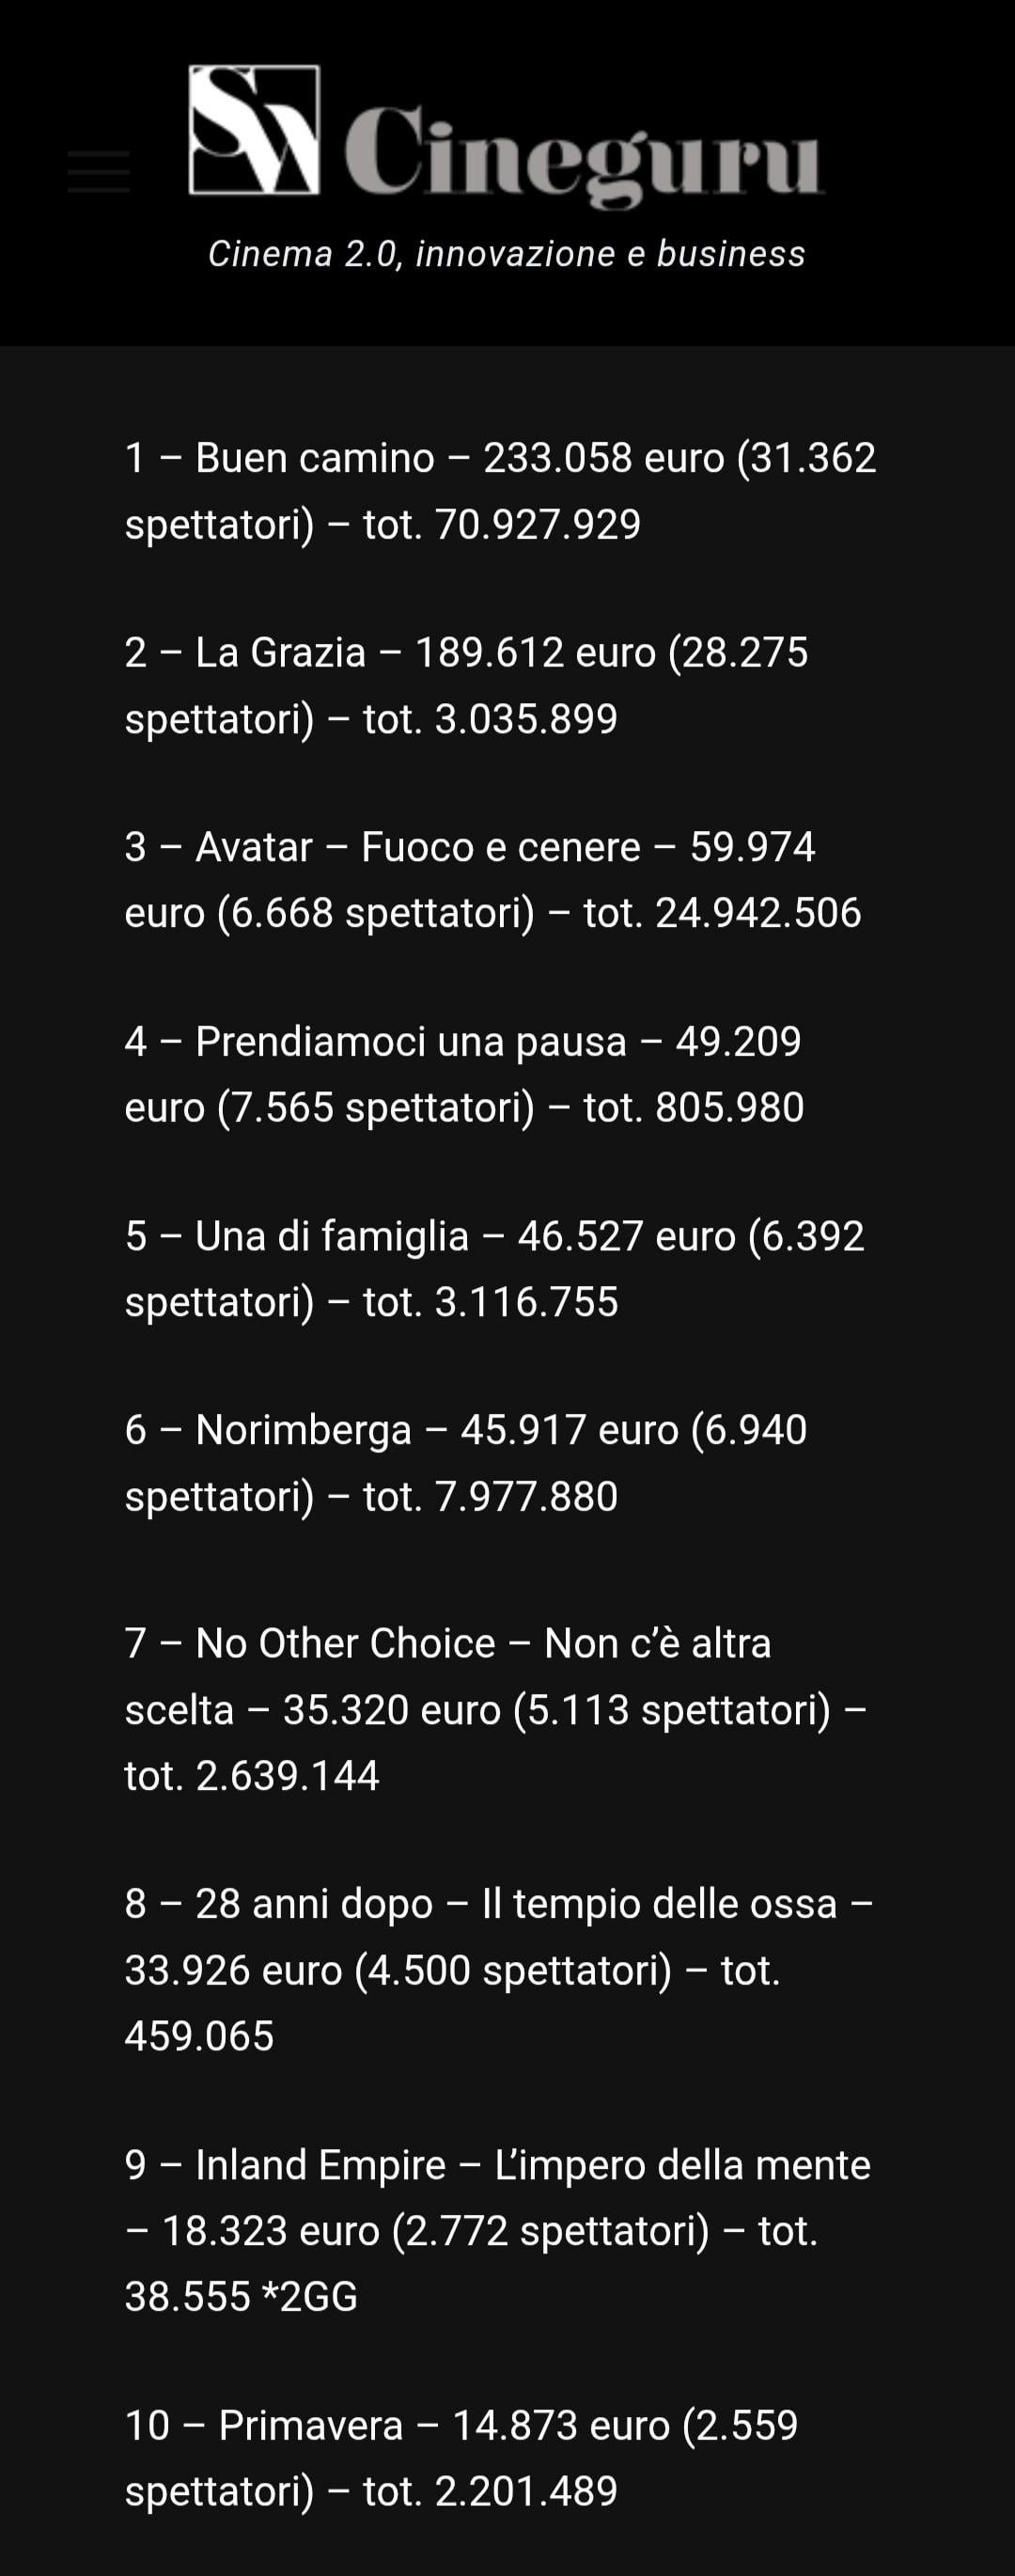The width and height of the screenshot is (1015, 2576).
Task: Click Avatar's total 24.942.506
Action: click(x=758, y=913)
